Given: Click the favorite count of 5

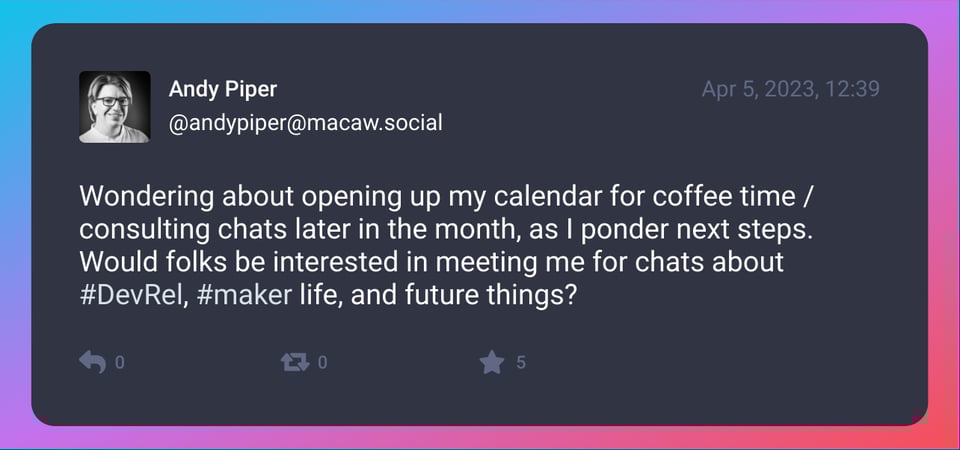Looking at the screenshot, I should (520, 363).
